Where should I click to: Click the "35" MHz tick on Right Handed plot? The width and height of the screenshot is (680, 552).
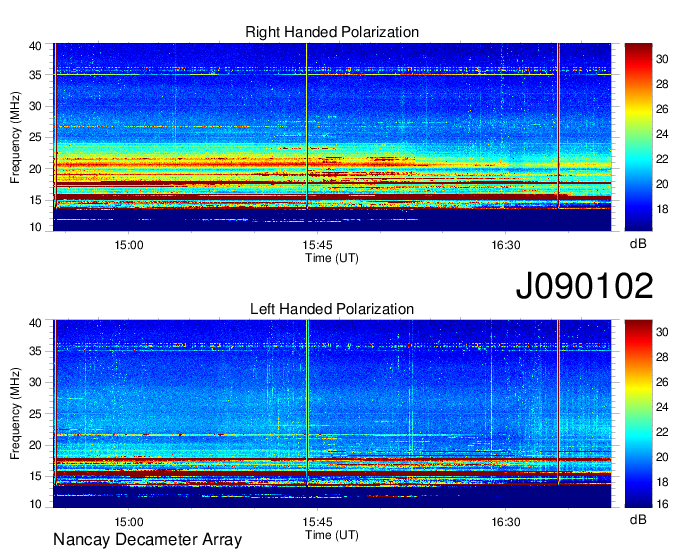[35, 75]
